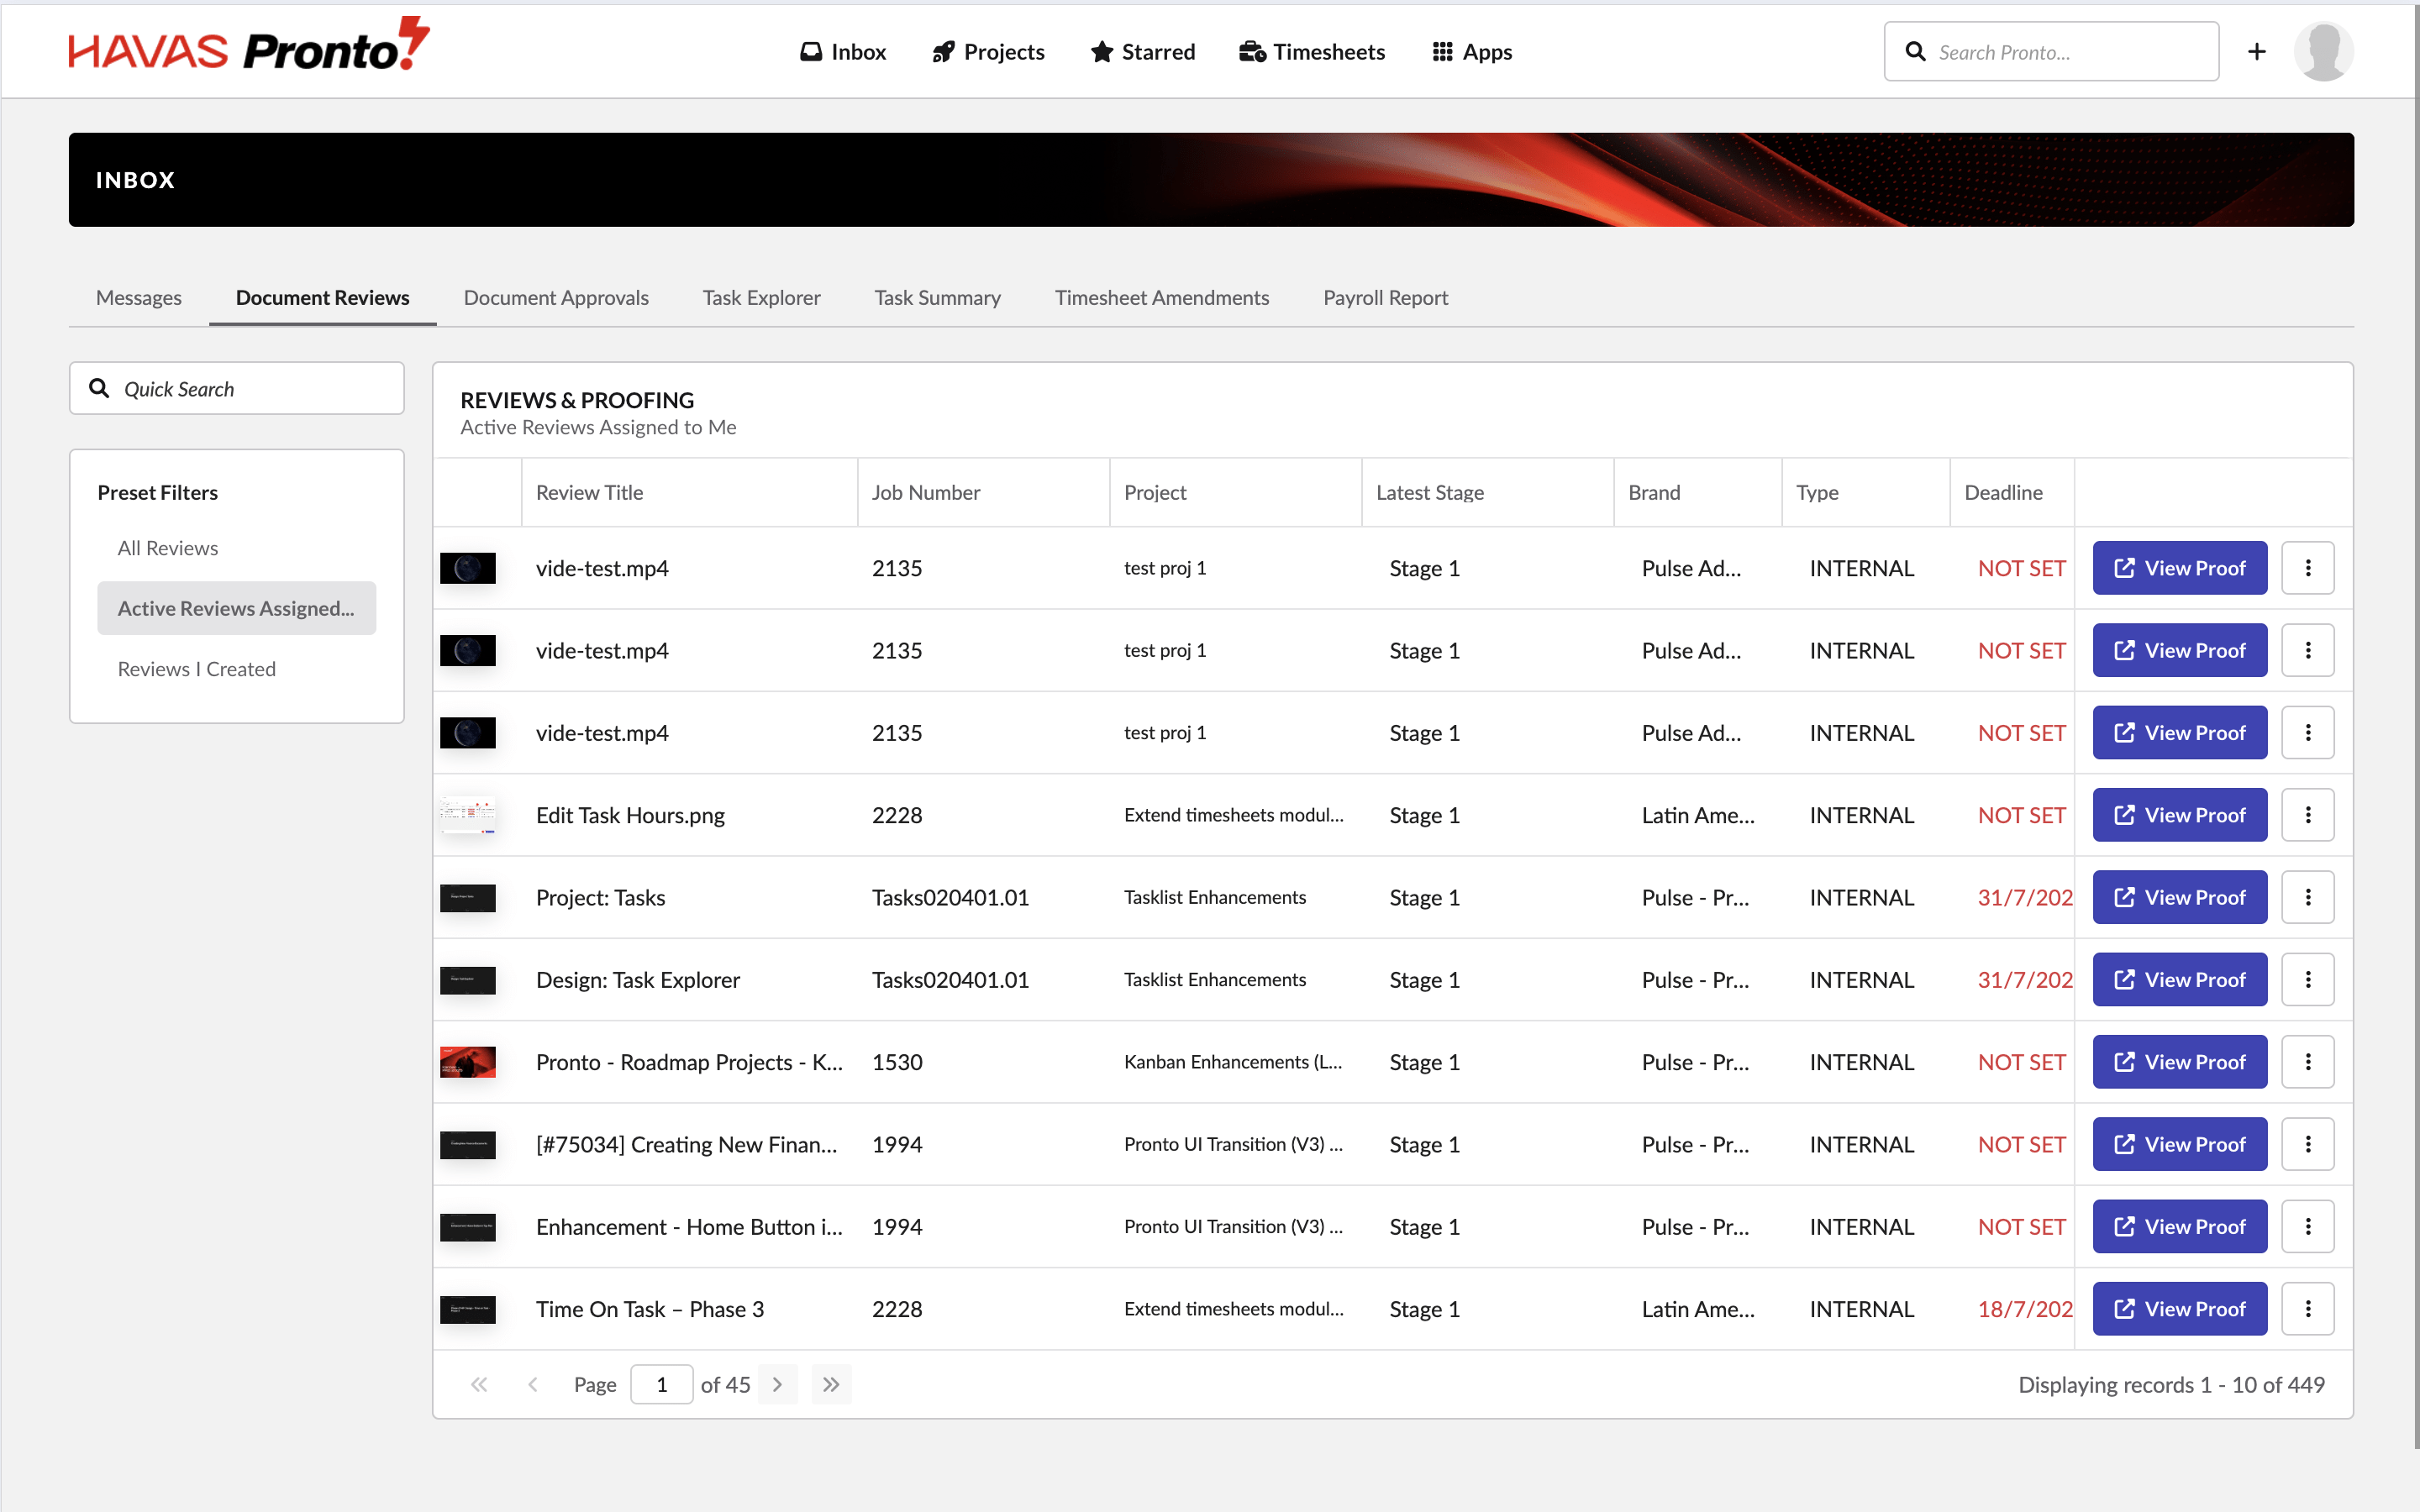Open the Task Explorer tab

click(x=761, y=297)
